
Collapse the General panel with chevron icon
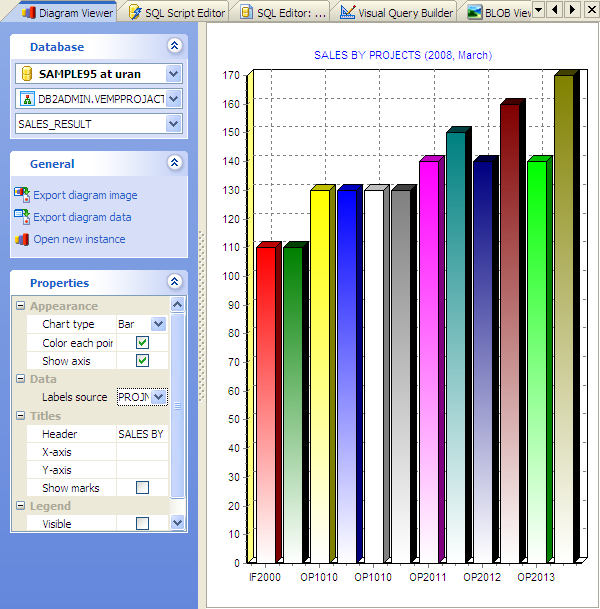pyautogui.click(x=175, y=163)
